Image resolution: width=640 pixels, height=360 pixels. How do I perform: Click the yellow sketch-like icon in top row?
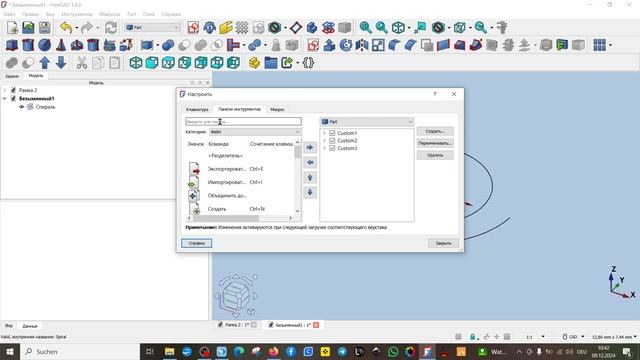coord(226,27)
